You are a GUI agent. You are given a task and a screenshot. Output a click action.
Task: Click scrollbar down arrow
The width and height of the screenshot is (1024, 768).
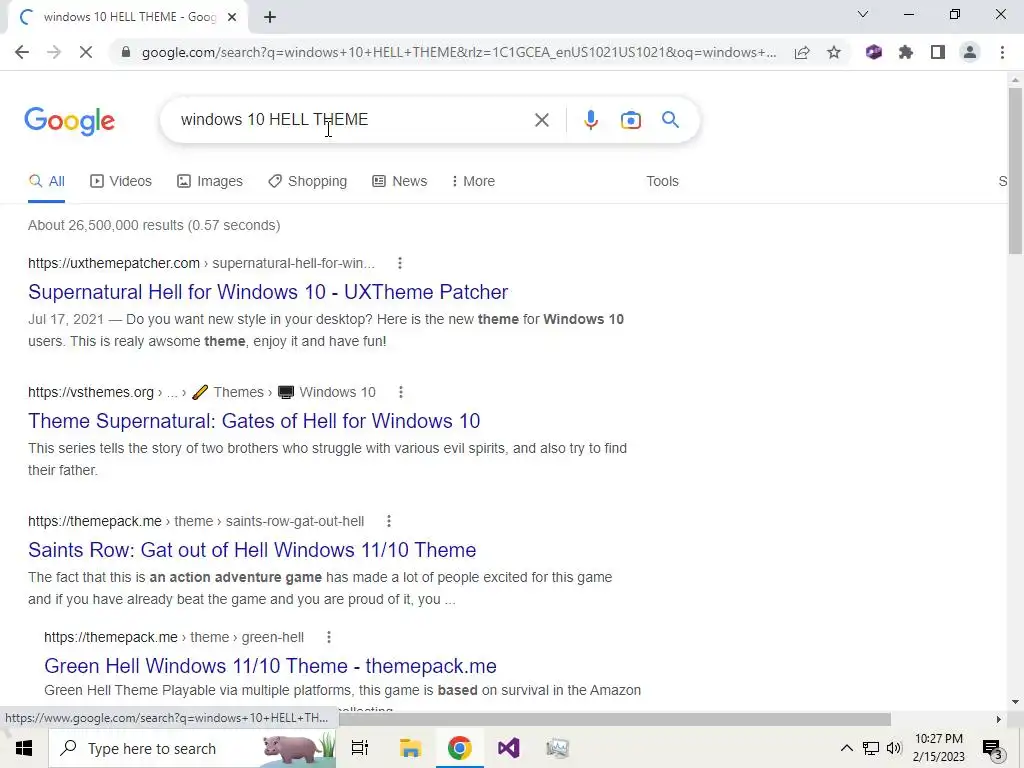(x=1015, y=703)
